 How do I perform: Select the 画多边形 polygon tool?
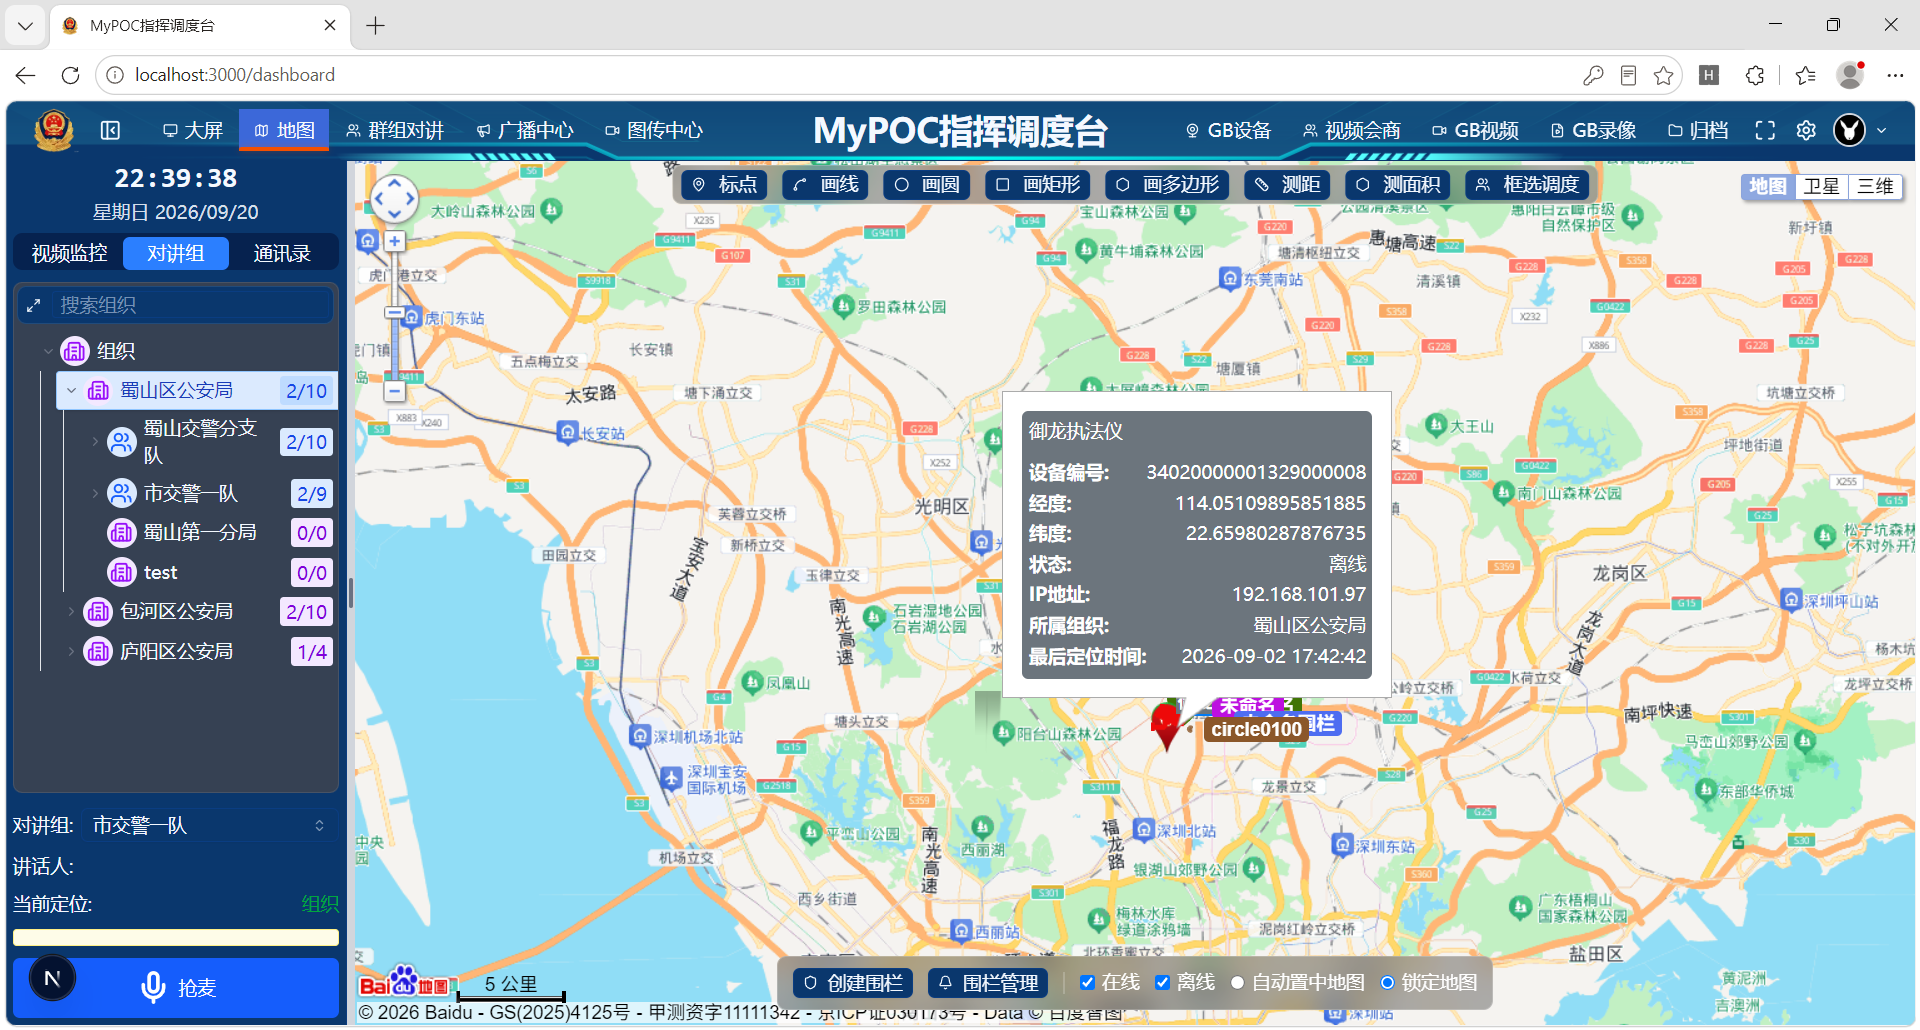click(1167, 185)
